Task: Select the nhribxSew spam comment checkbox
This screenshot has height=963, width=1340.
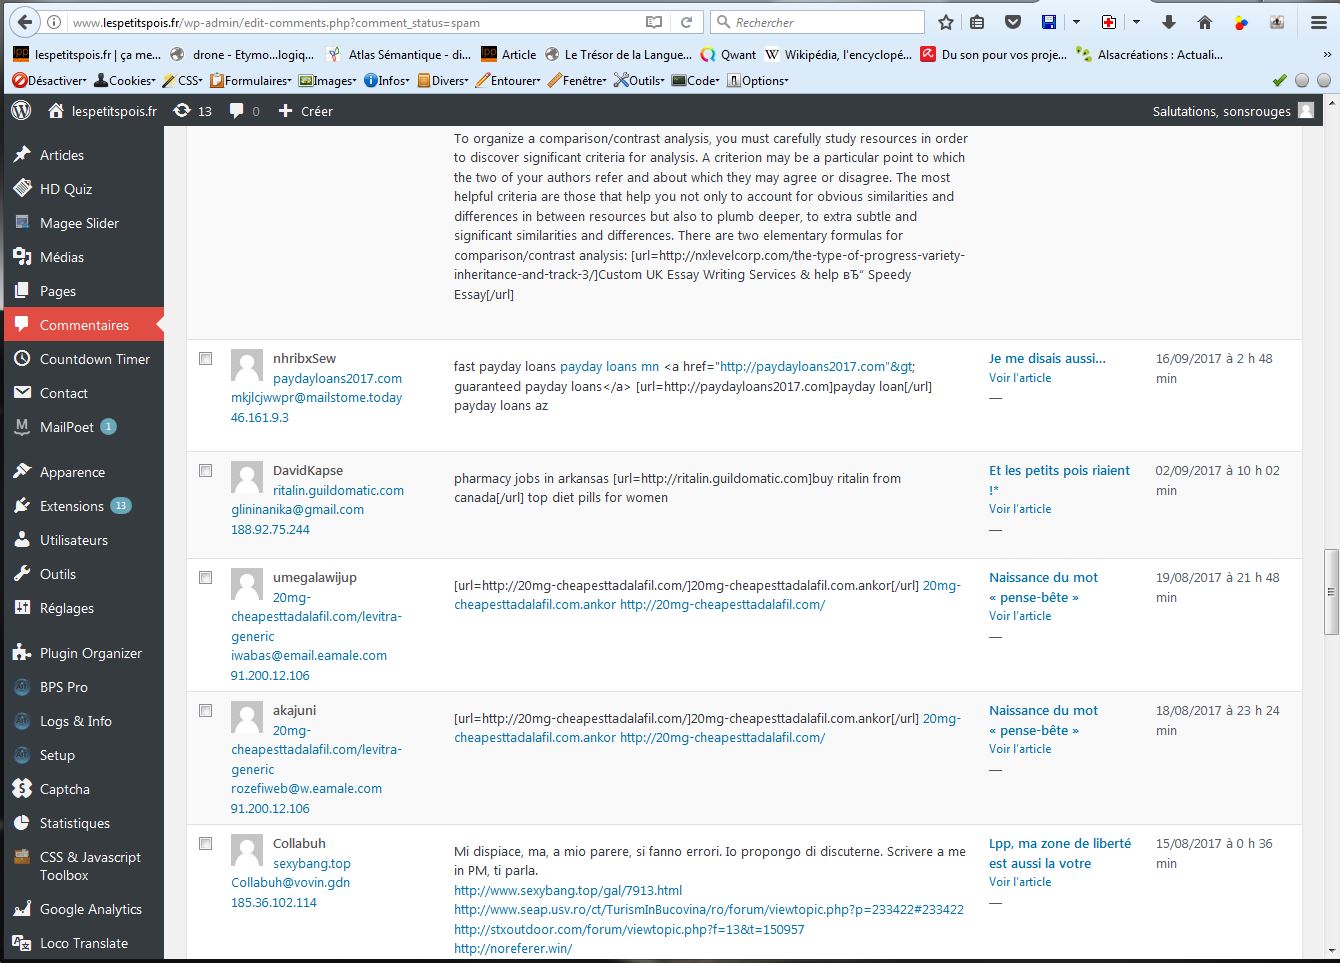Action: point(206,359)
